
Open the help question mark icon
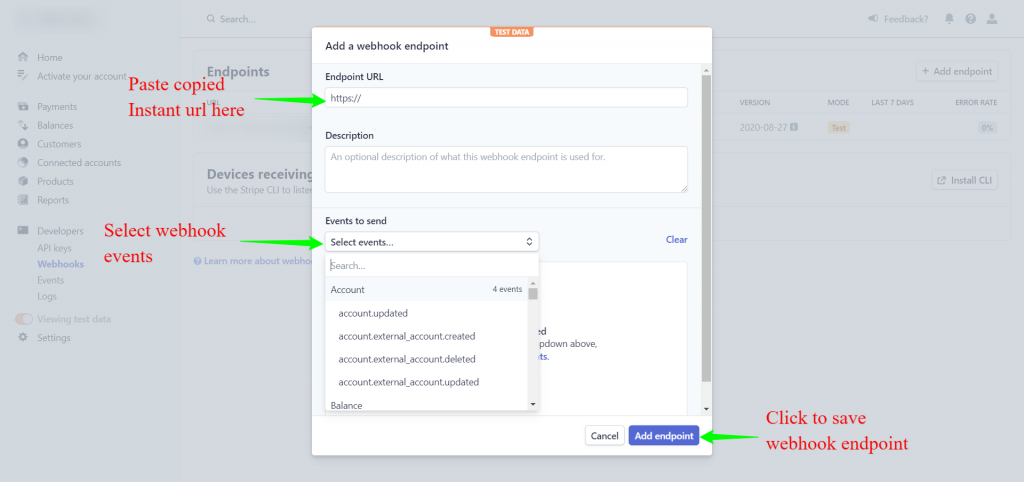click(x=970, y=19)
